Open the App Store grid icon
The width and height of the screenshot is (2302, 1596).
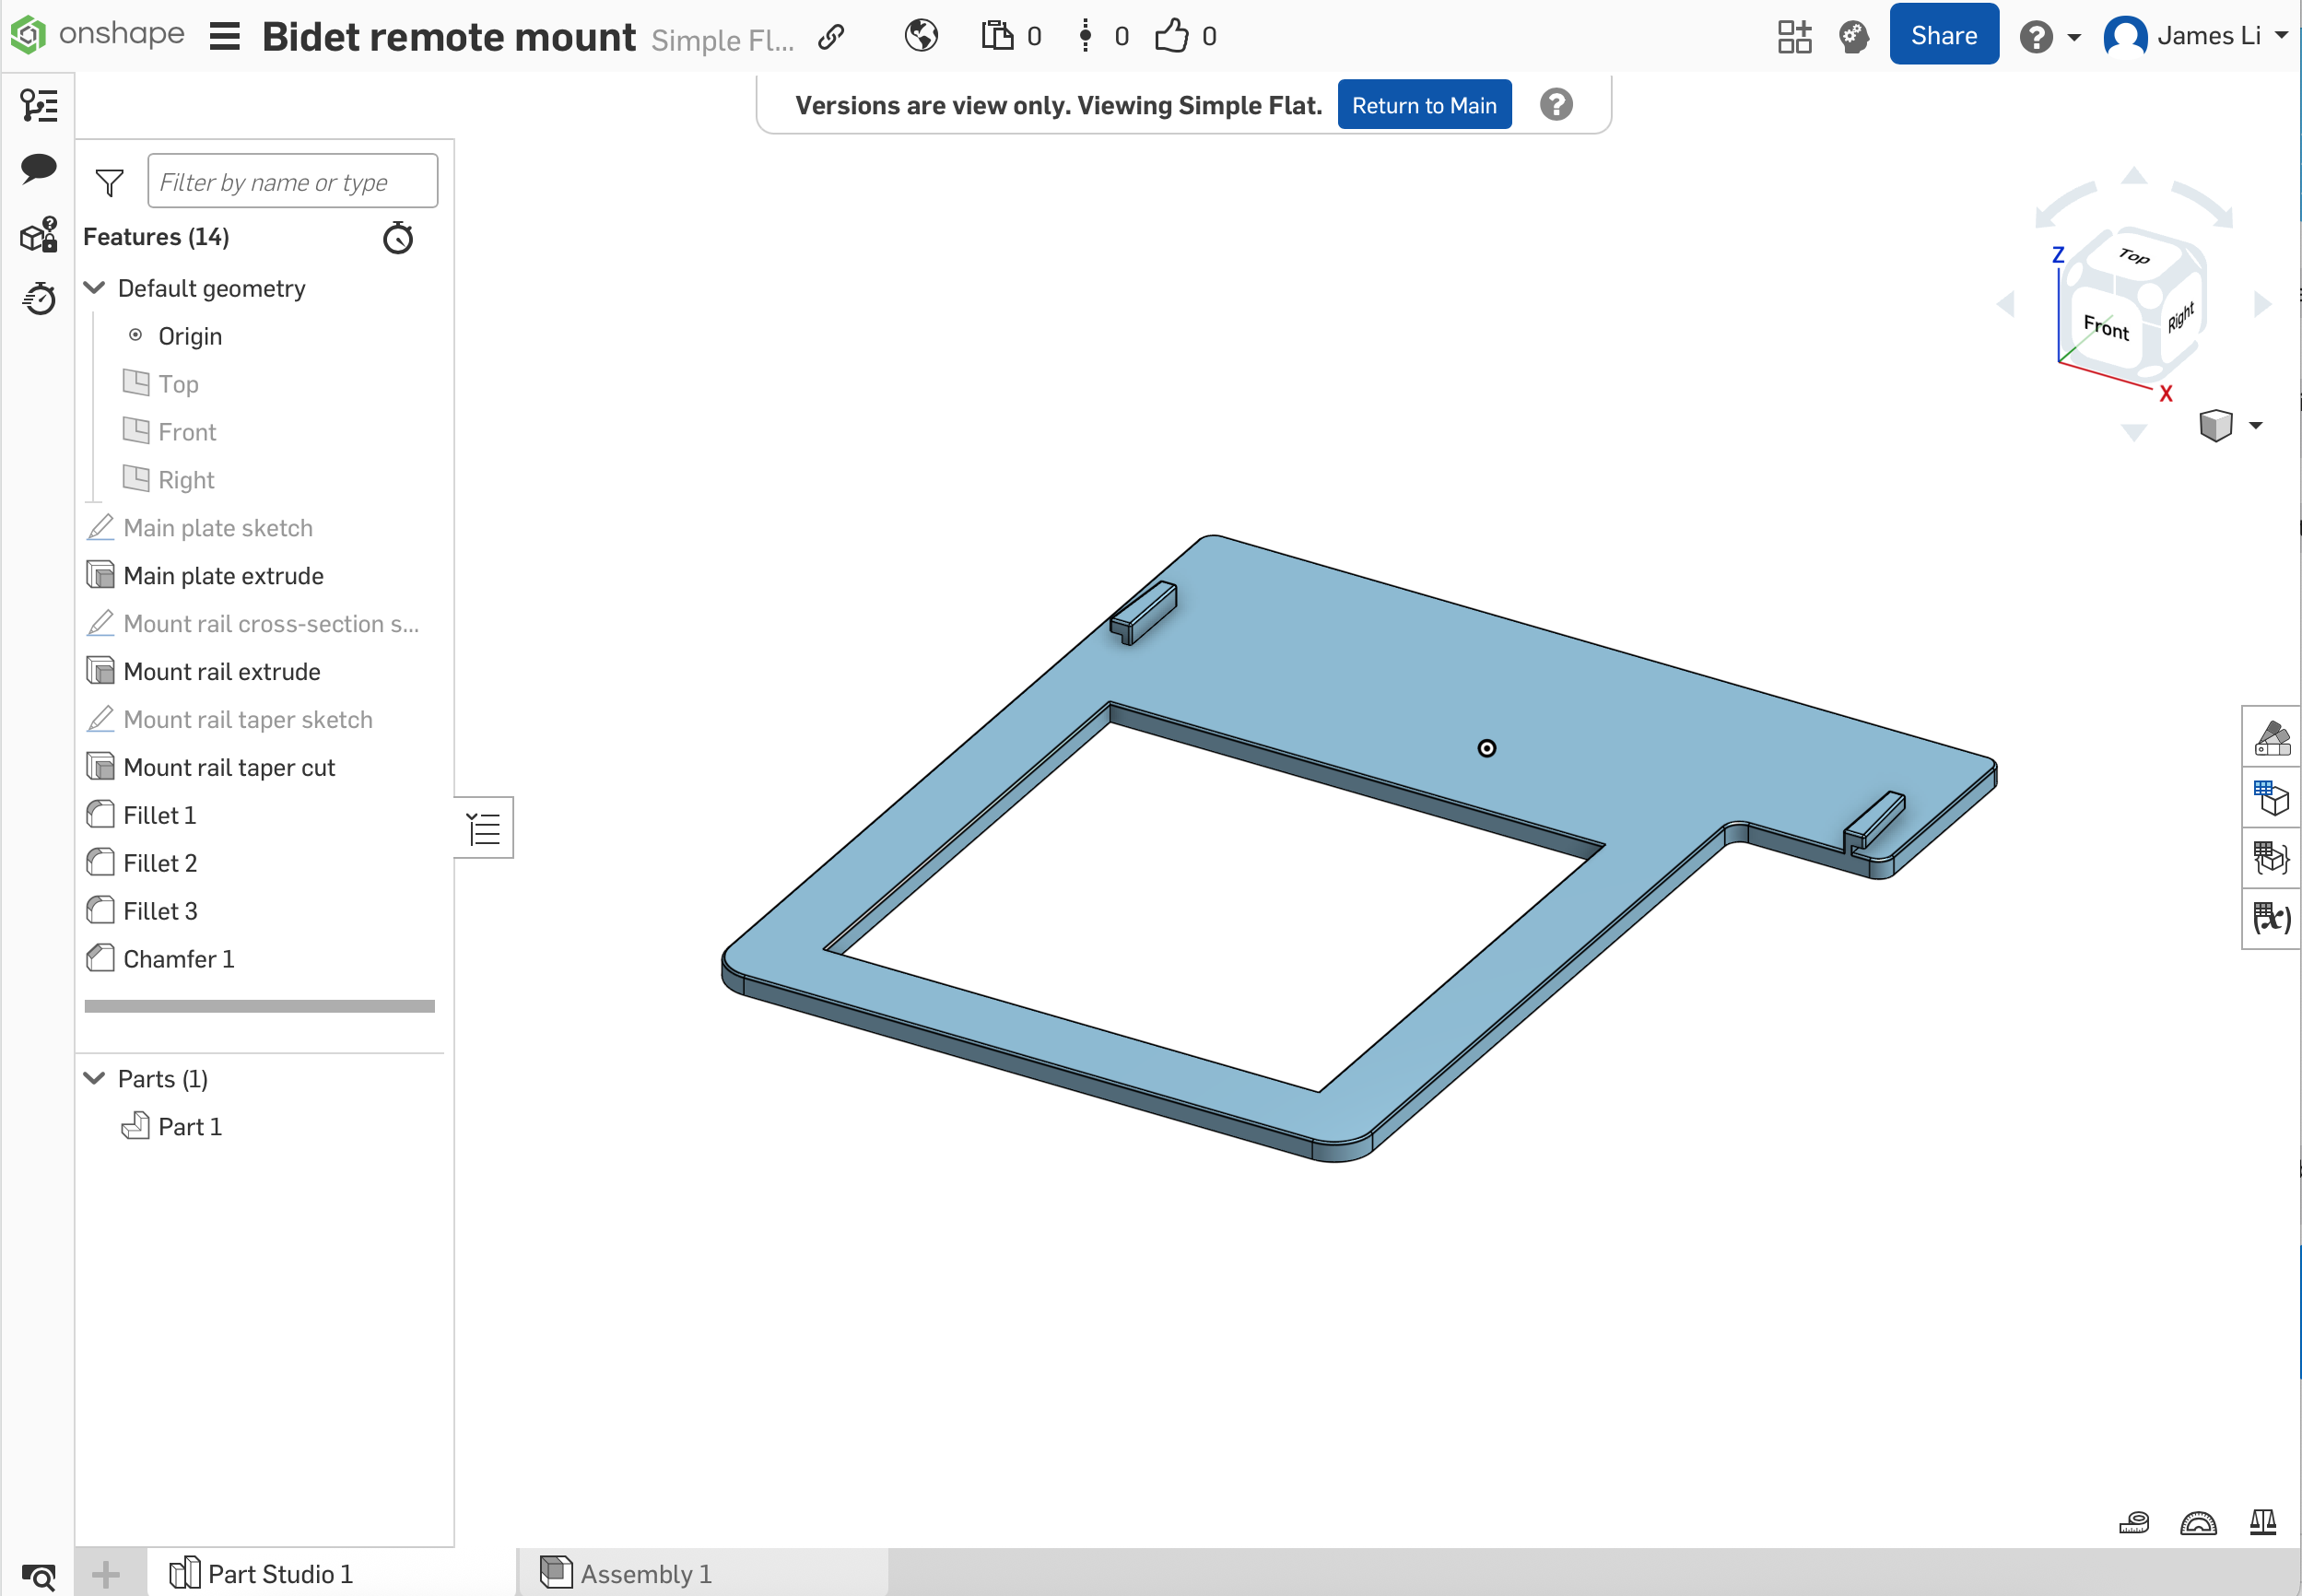coord(1794,36)
